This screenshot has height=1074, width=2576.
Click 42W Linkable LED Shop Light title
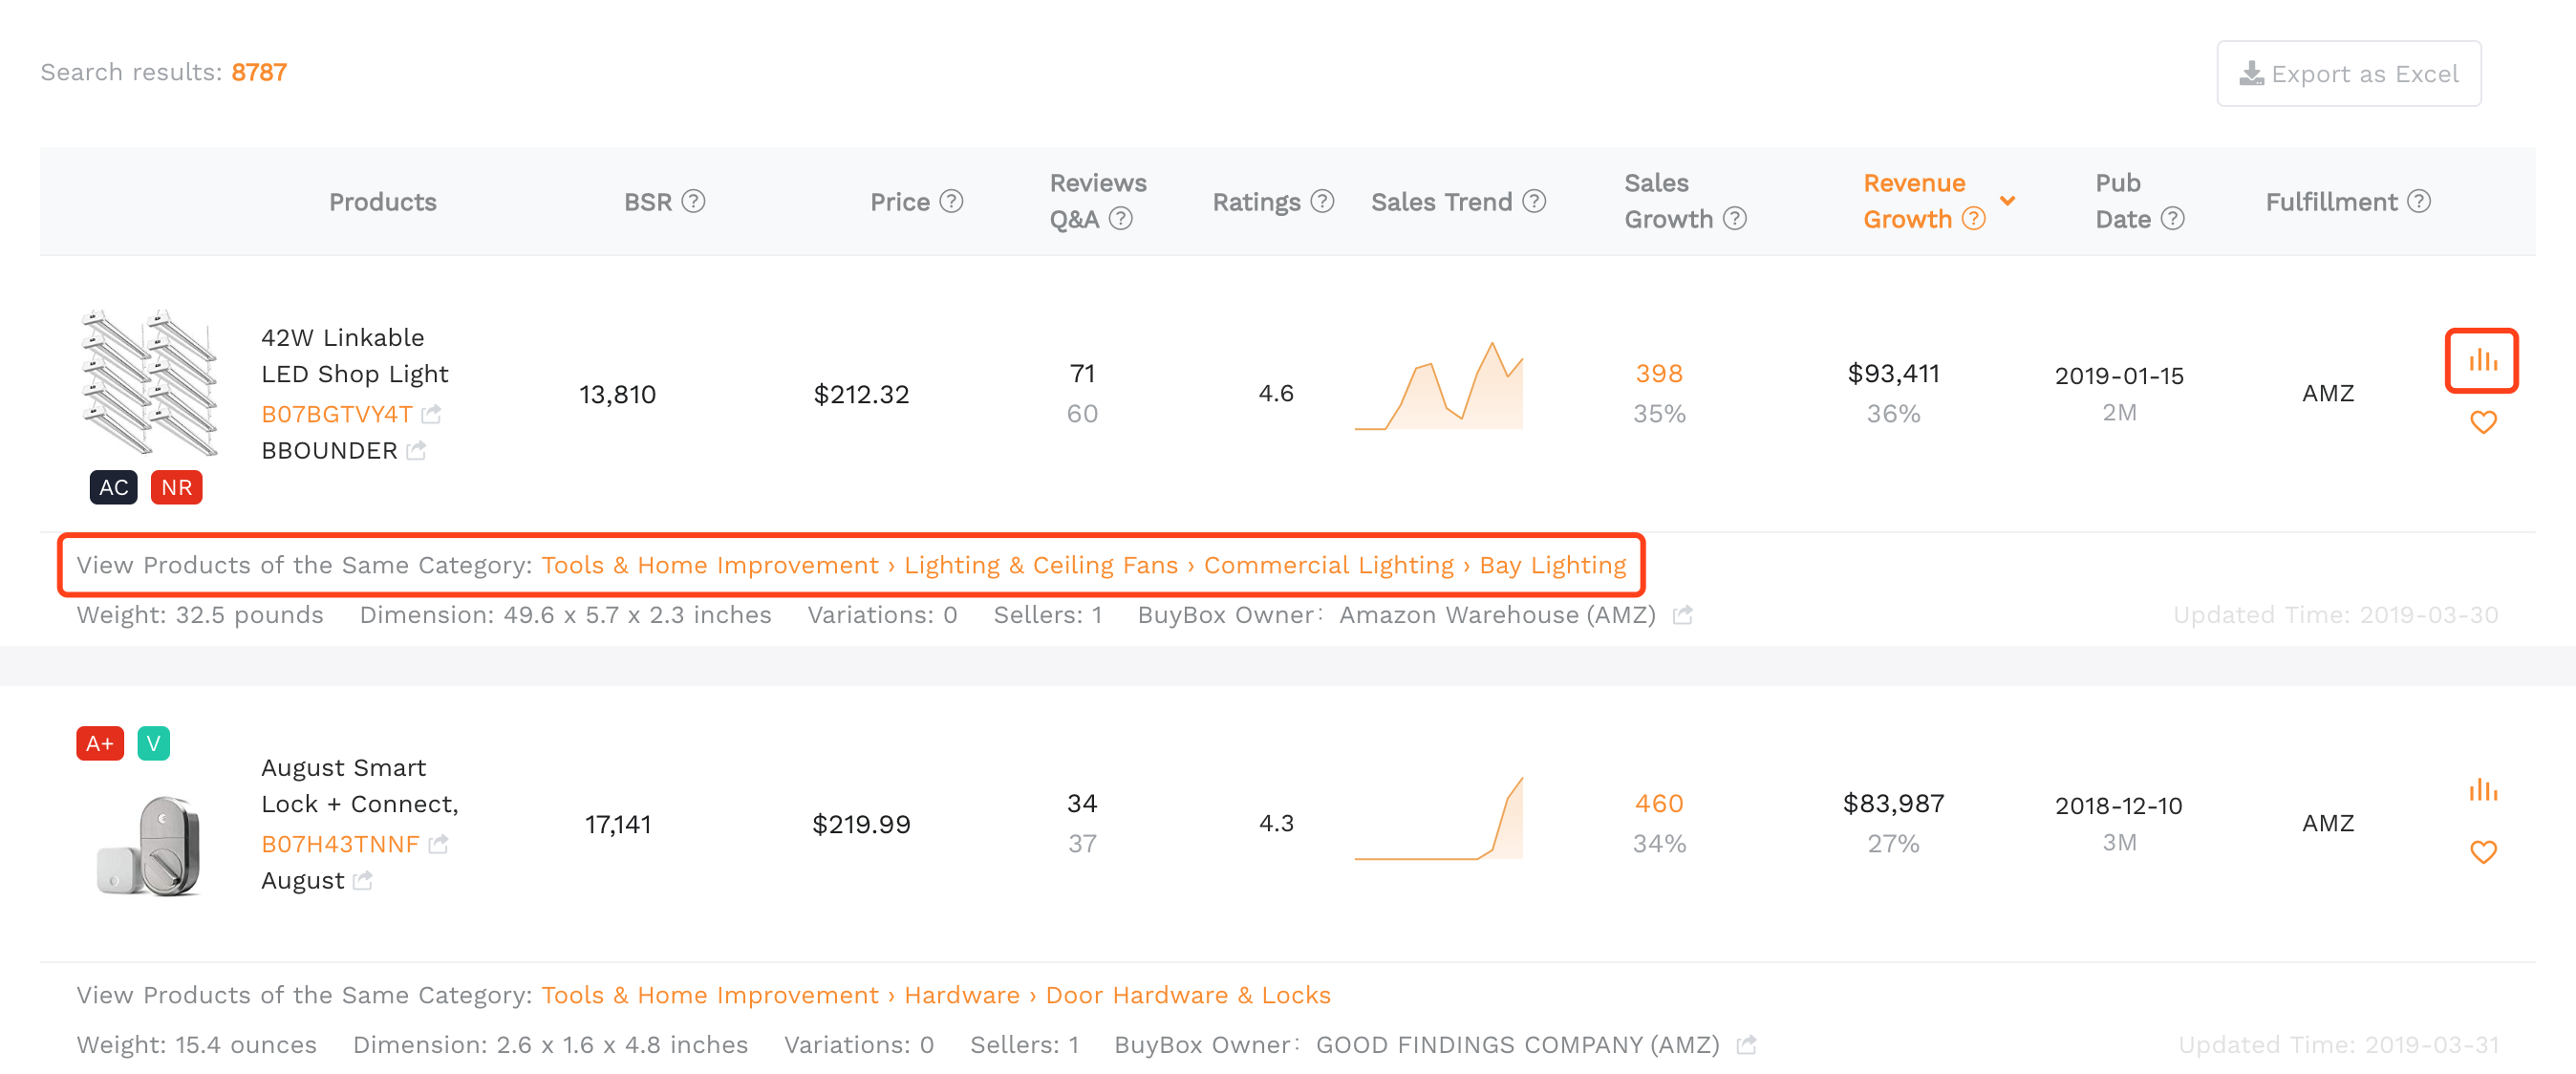[355, 355]
